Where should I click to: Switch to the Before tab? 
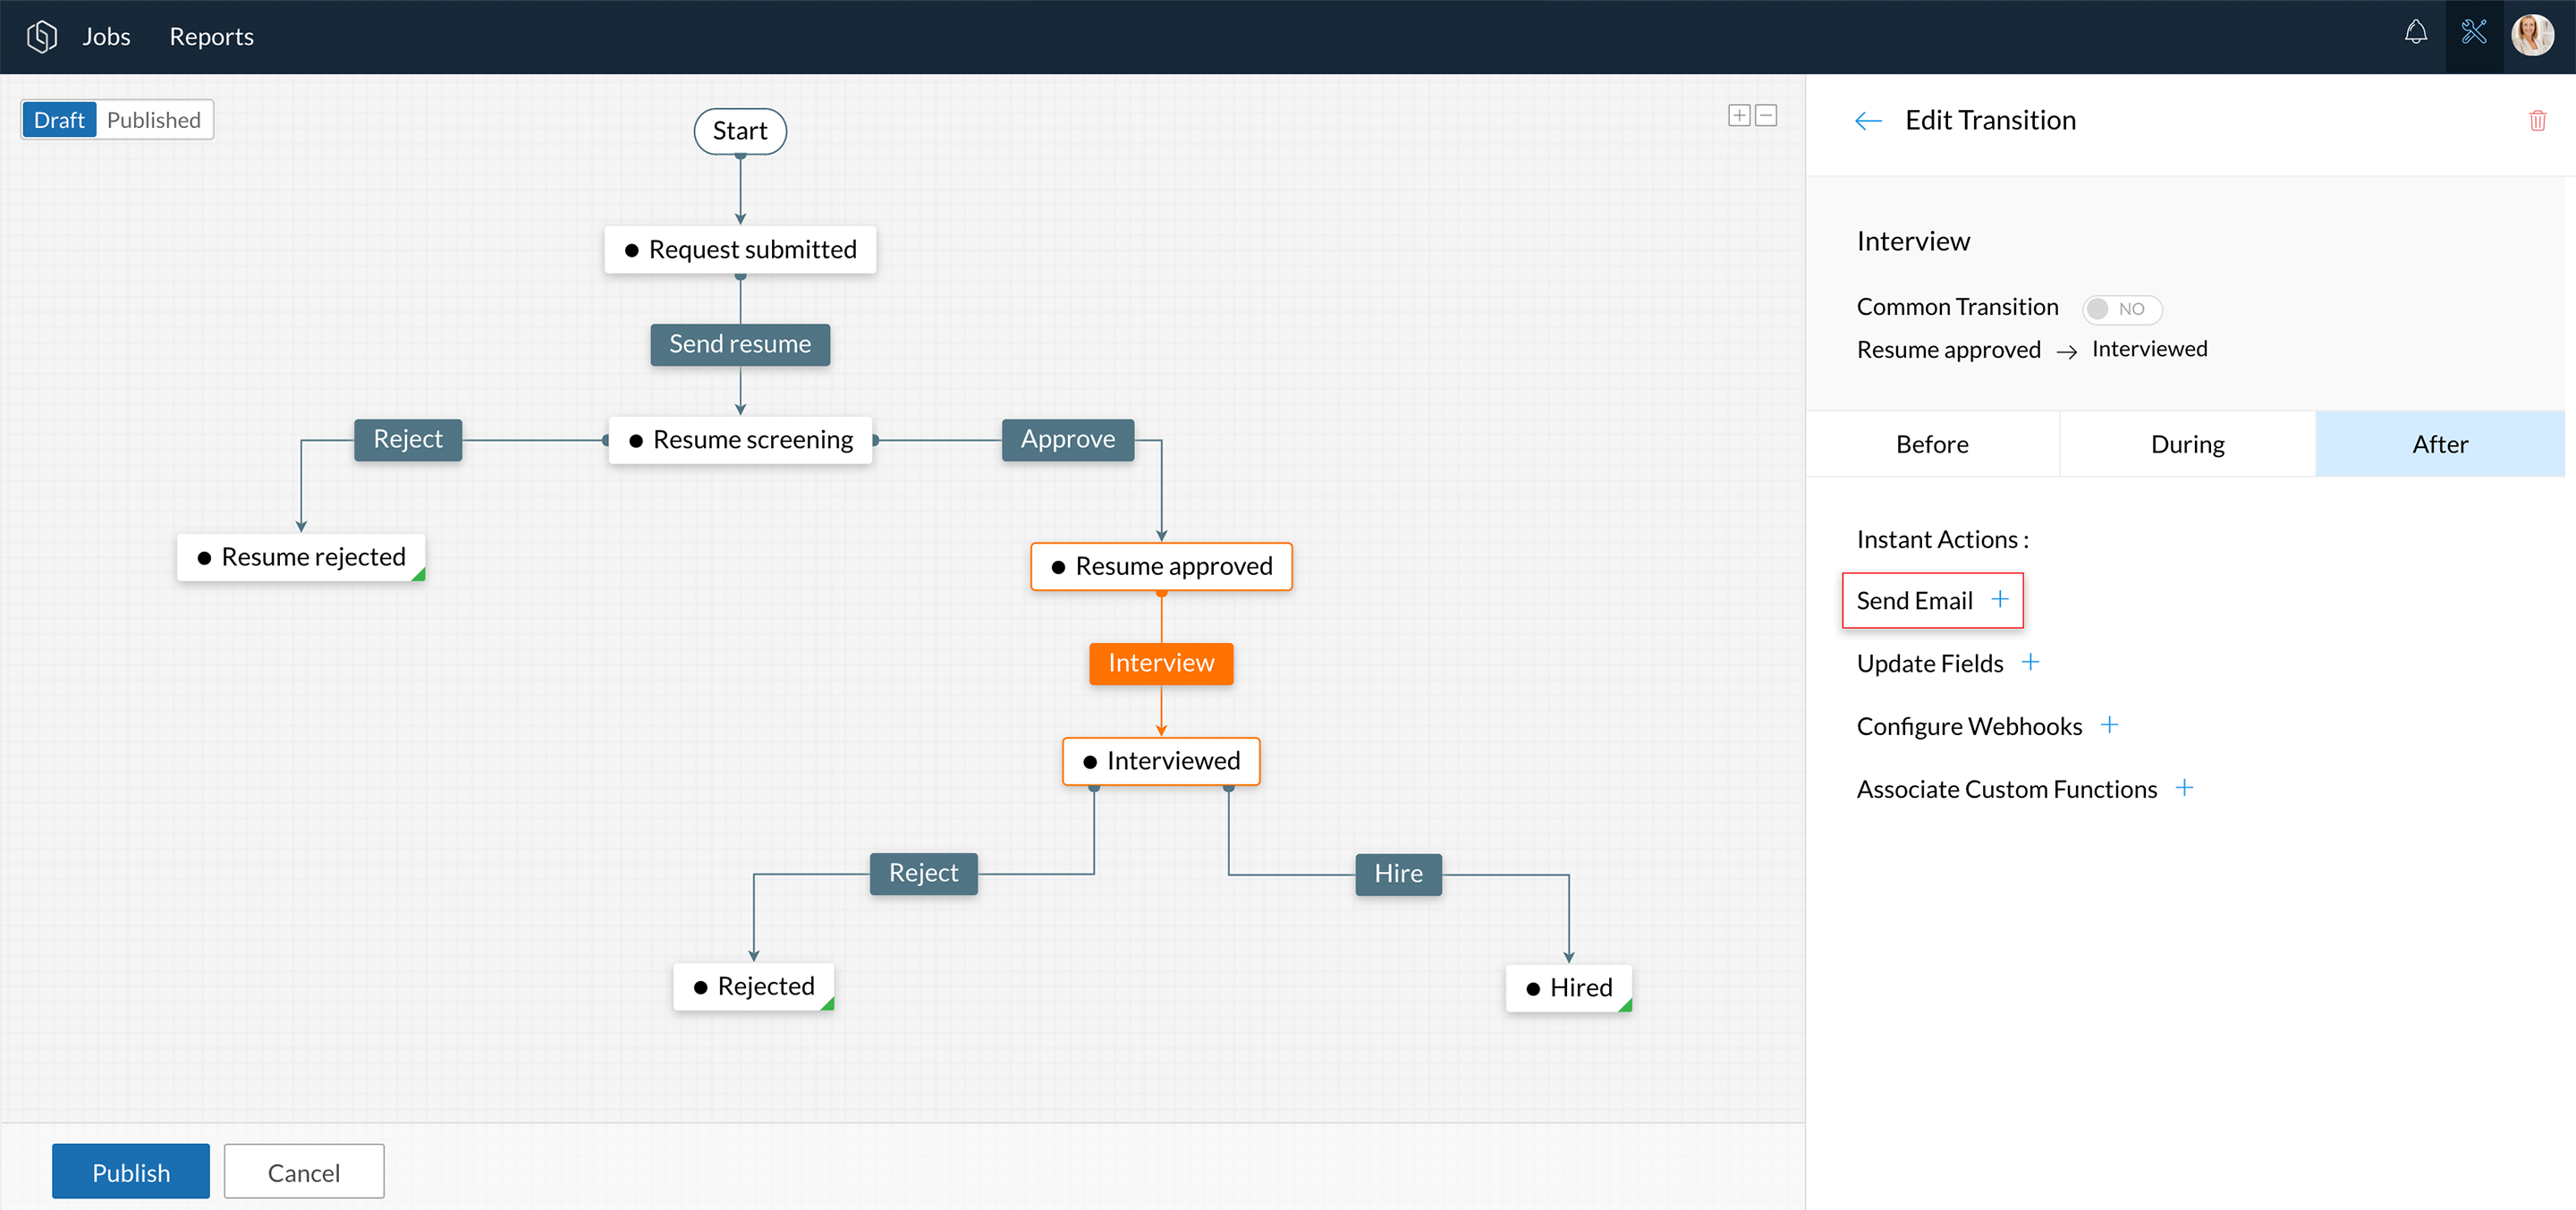click(x=1931, y=444)
